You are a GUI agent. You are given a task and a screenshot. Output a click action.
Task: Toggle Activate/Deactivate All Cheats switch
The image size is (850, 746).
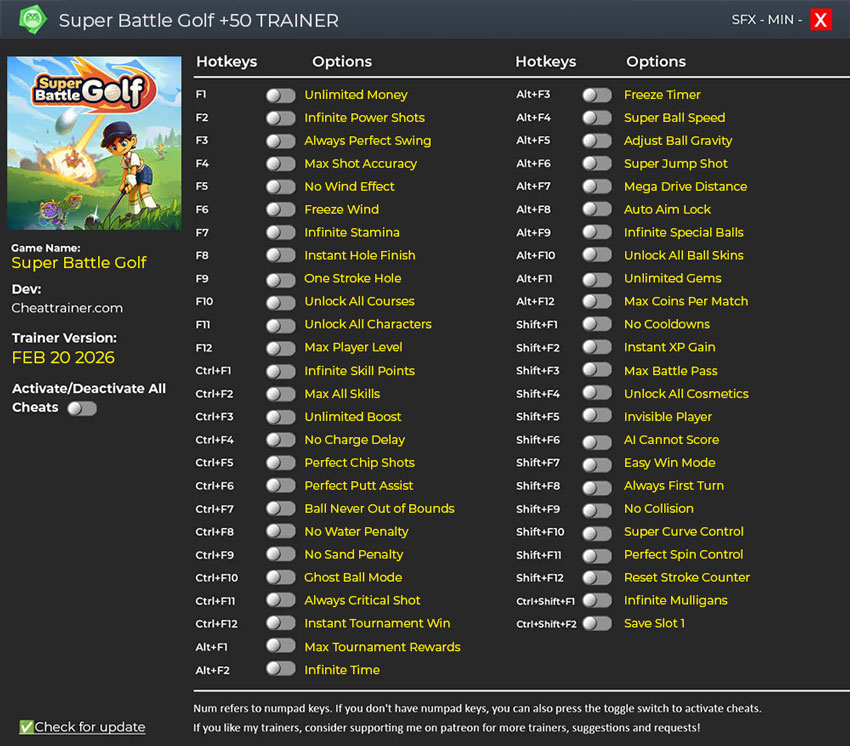pos(81,408)
